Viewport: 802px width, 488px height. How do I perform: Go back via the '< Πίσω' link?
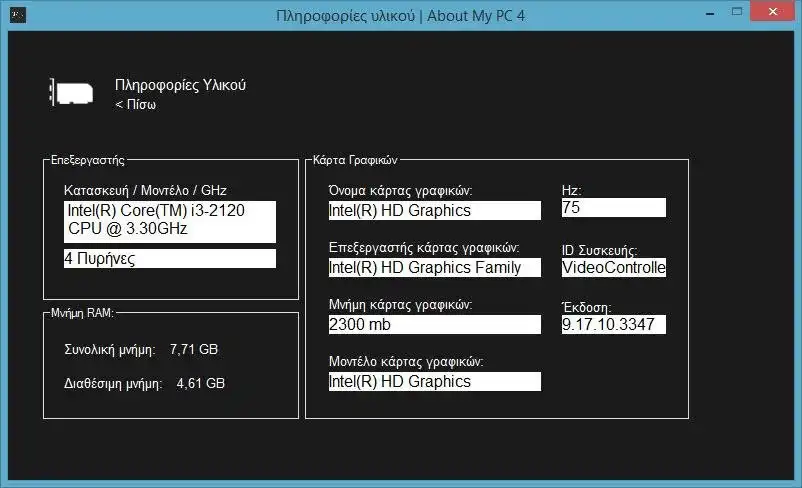coord(136,104)
